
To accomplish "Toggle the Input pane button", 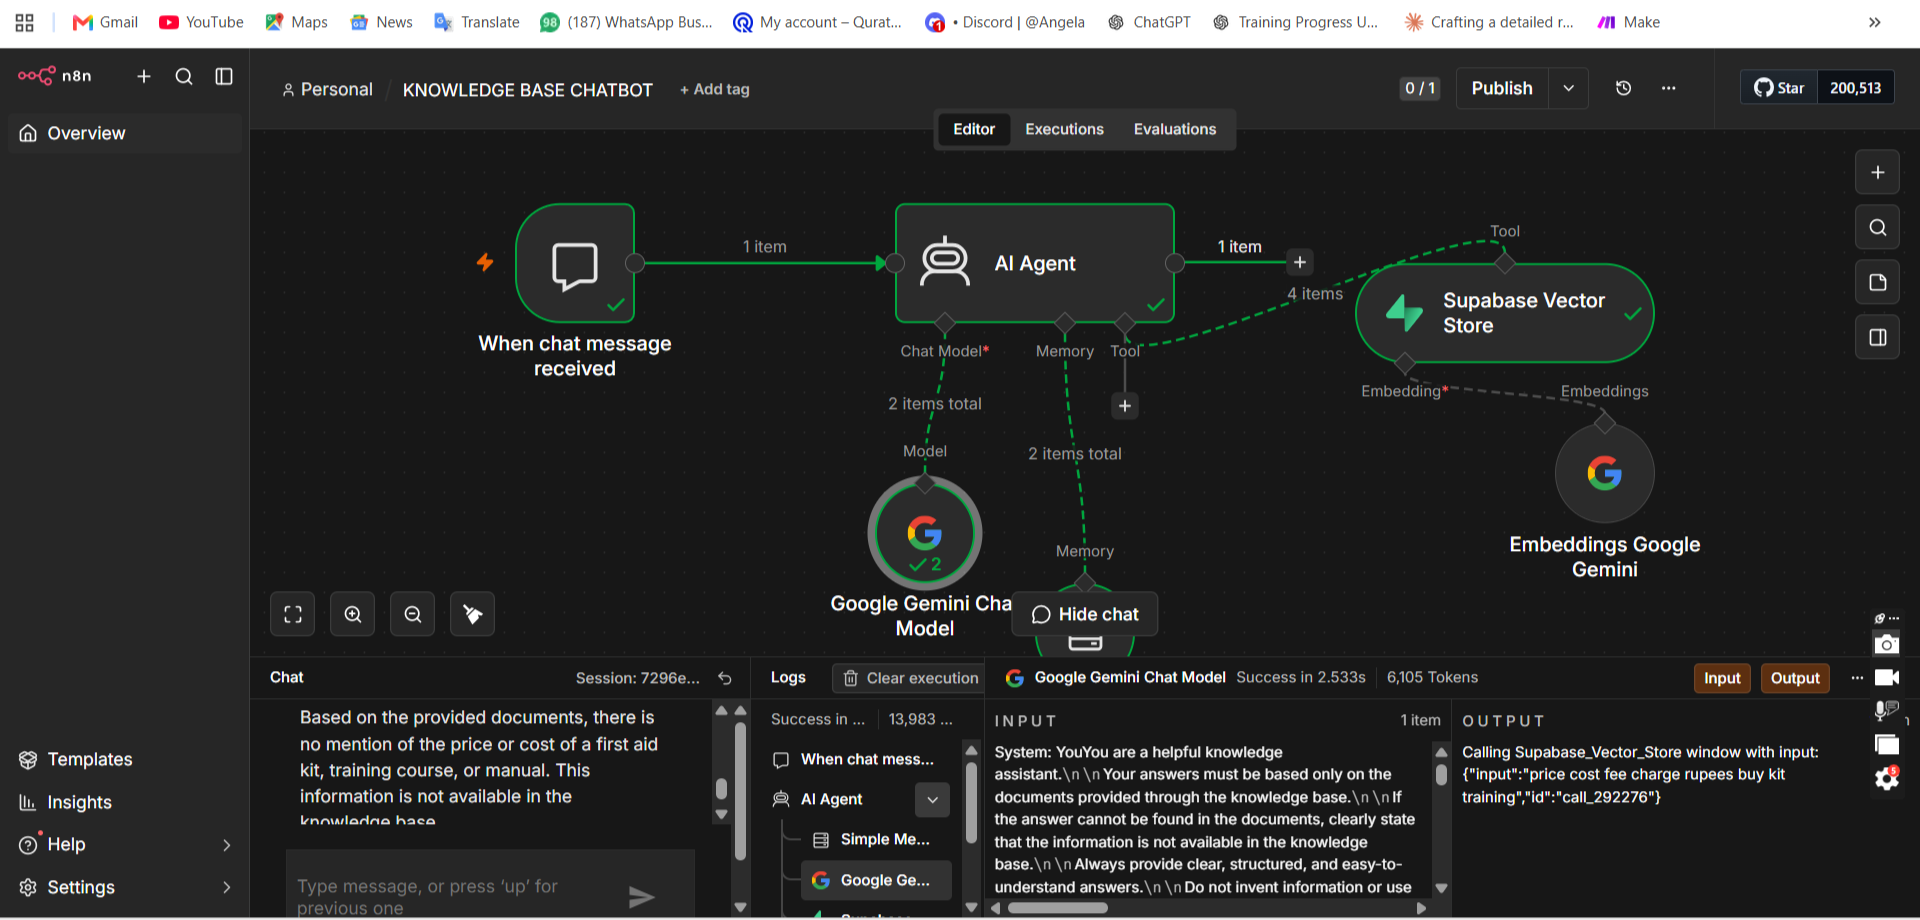I will coord(1722,678).
